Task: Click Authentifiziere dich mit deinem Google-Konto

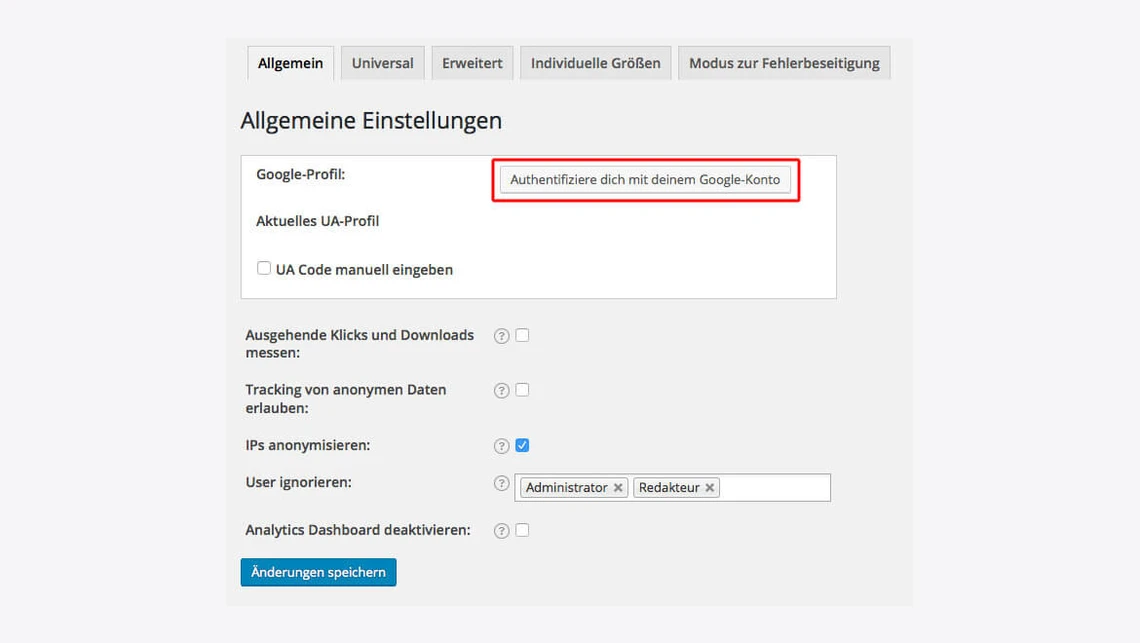Action: point(645,180)
